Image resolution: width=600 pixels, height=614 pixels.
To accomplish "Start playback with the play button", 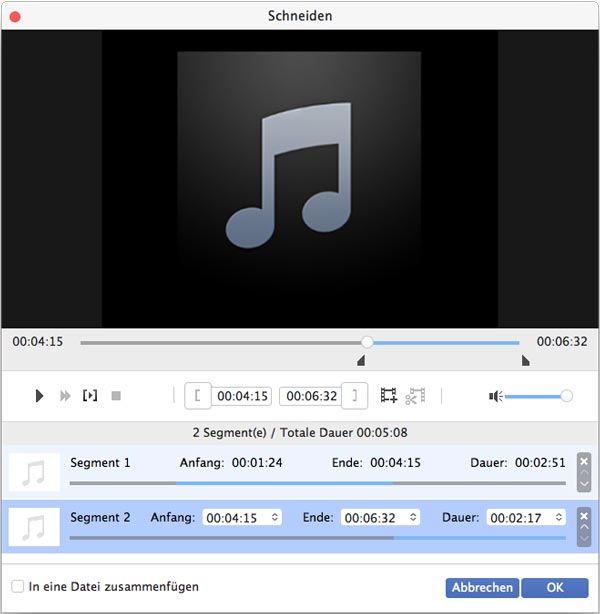I will (x=39, y=396).
